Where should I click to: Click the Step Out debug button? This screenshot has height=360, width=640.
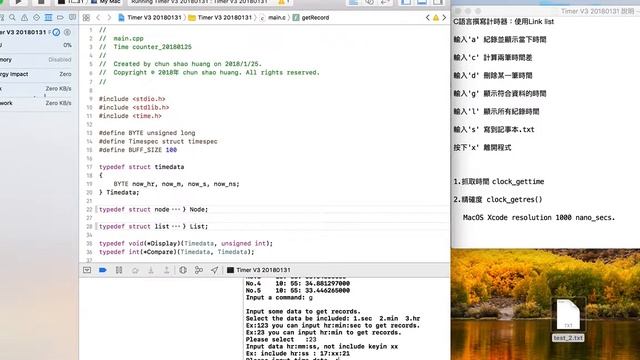coord(167,270)
